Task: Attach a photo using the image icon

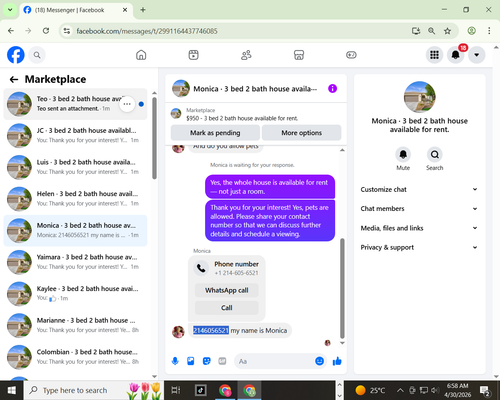Action: coord(191,361)
